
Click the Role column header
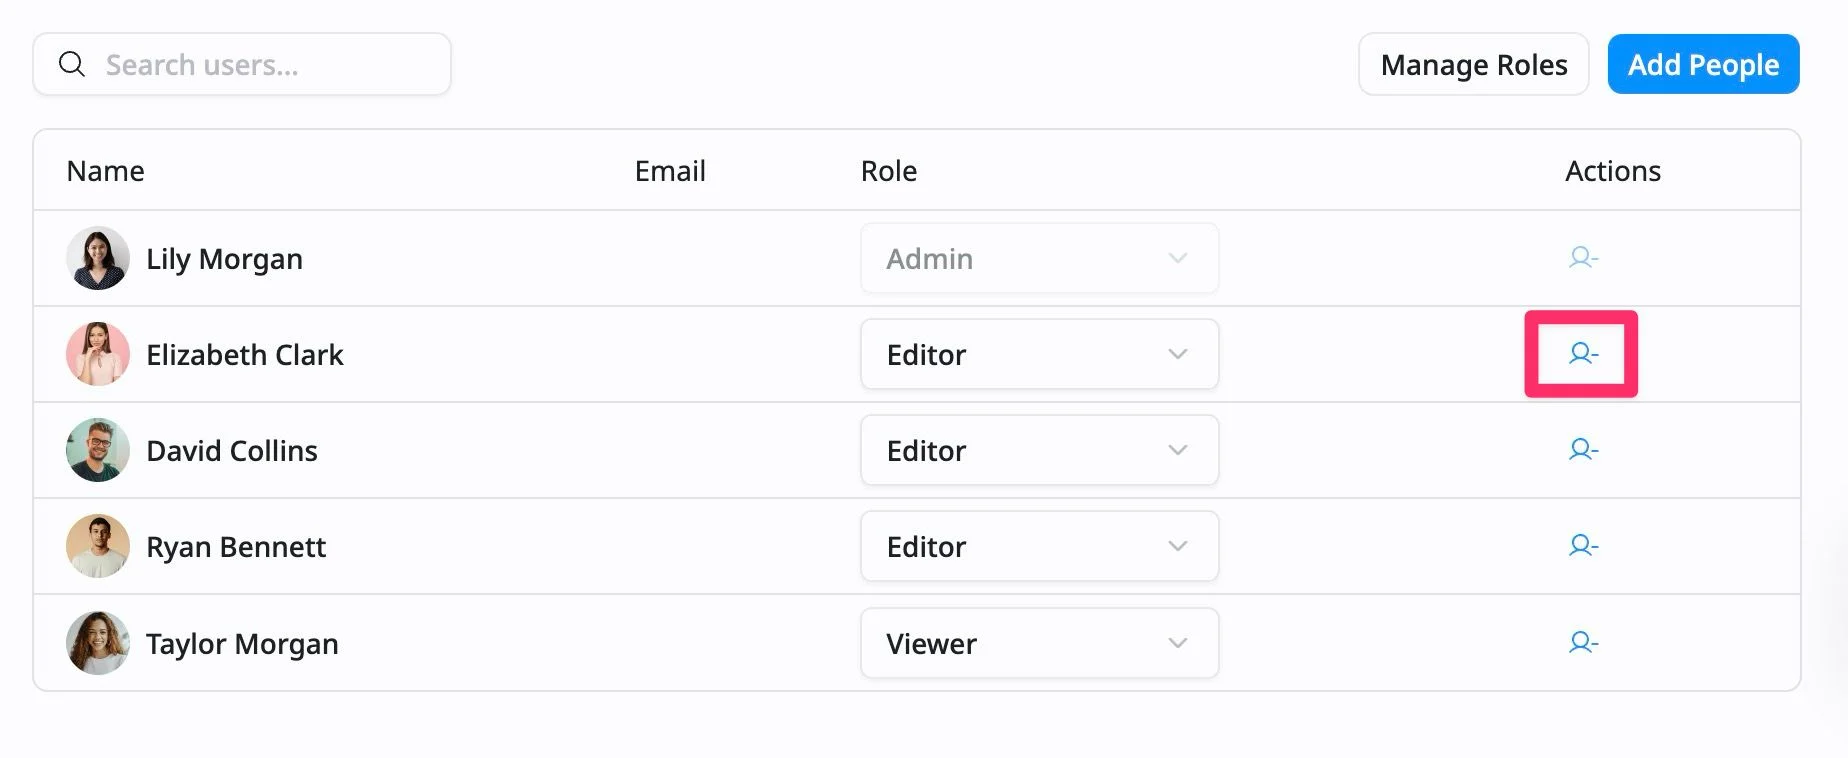coord(889,171)
